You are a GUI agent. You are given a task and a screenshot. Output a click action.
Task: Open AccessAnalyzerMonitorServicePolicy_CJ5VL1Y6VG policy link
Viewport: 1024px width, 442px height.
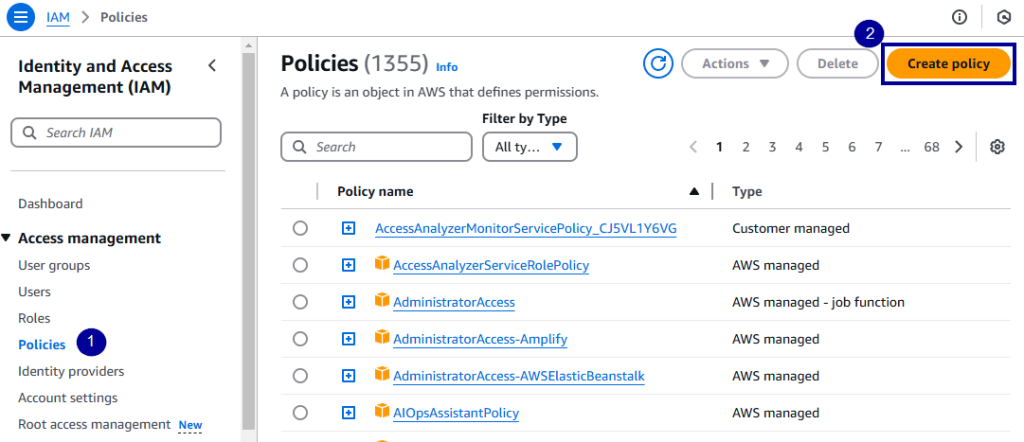click(526, 229)
